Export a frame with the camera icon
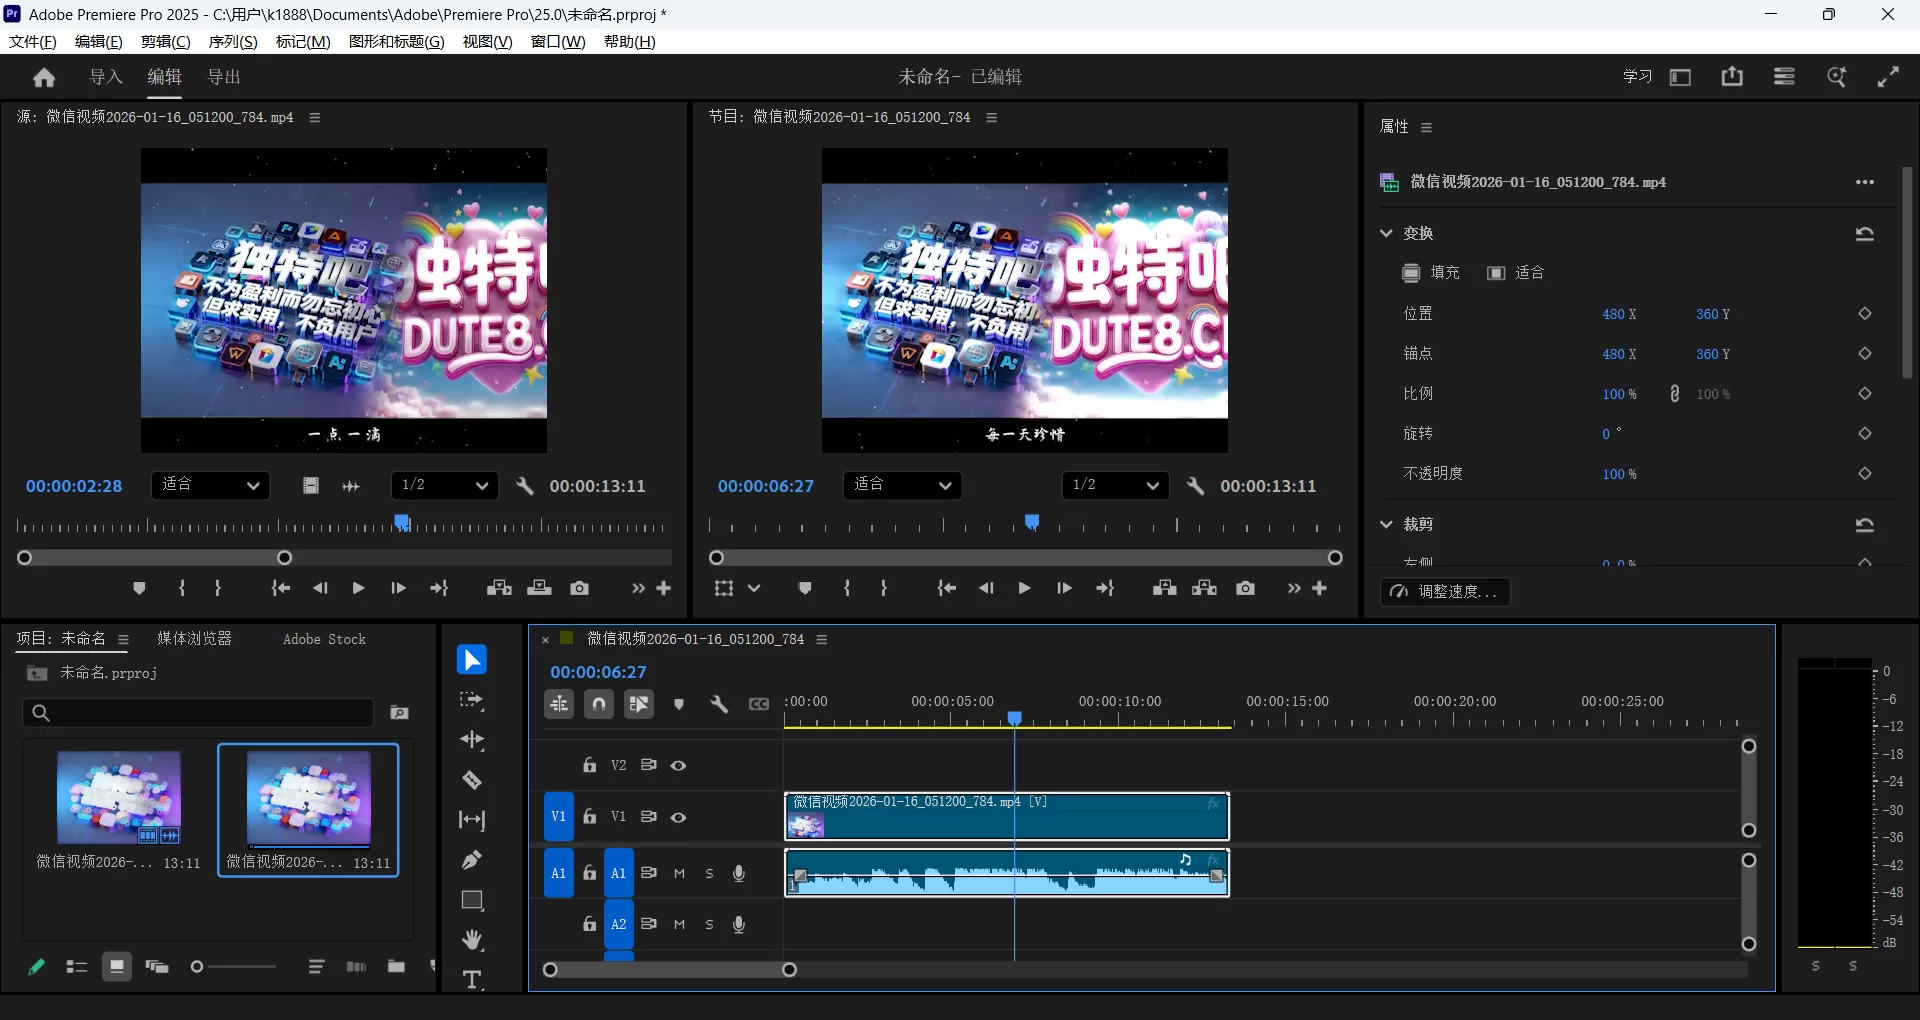The height and width of the screenshot is (1020, 1920). click(x=1245, y=589)
